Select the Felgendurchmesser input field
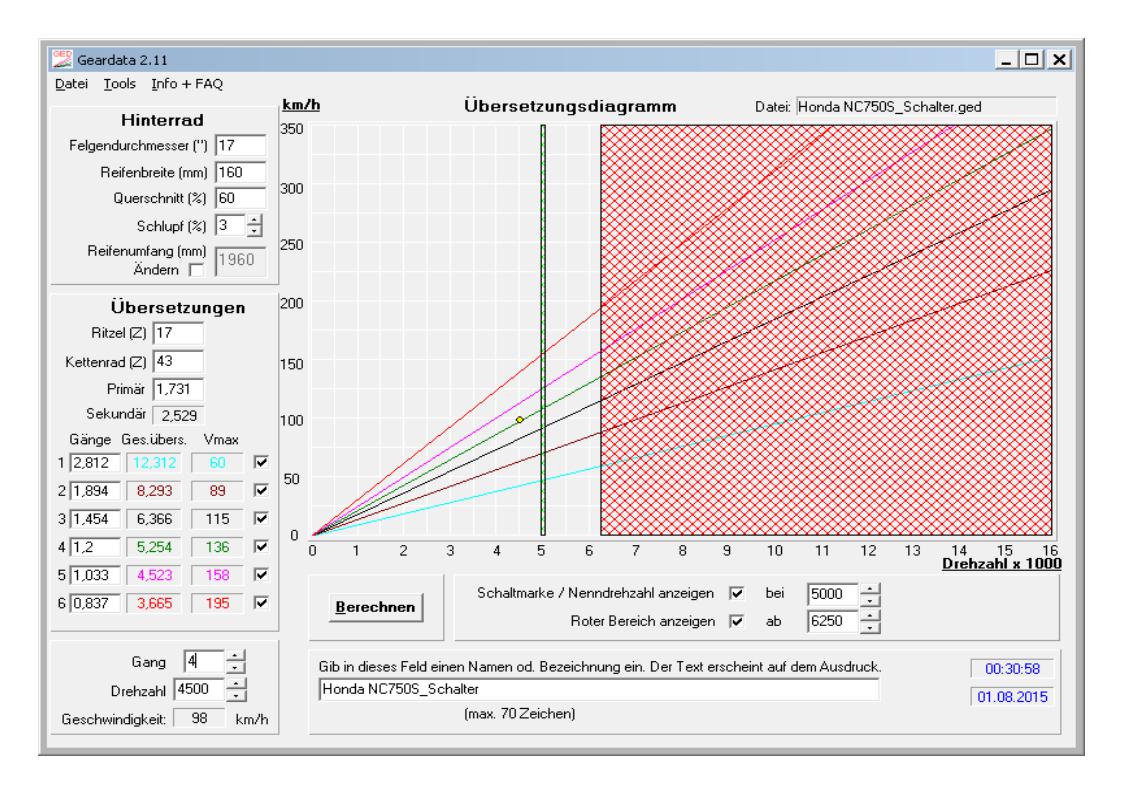The height and width of the screenshot is (794, 1123). tap(240, 145)
